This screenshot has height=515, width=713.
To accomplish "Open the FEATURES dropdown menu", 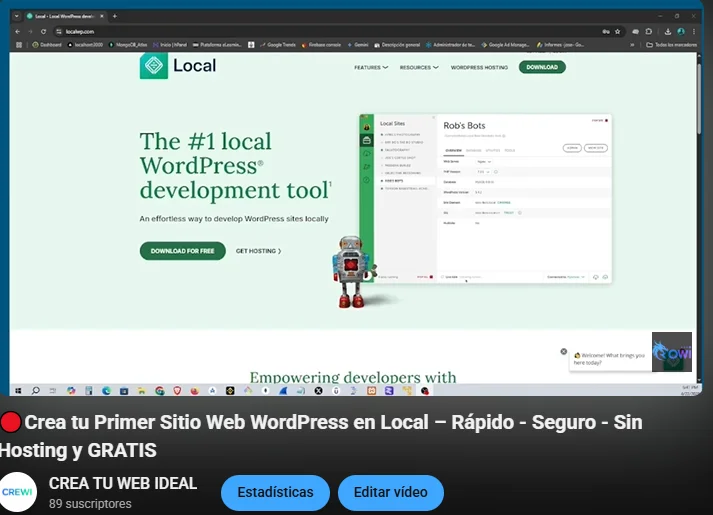I will click(370, 67).
